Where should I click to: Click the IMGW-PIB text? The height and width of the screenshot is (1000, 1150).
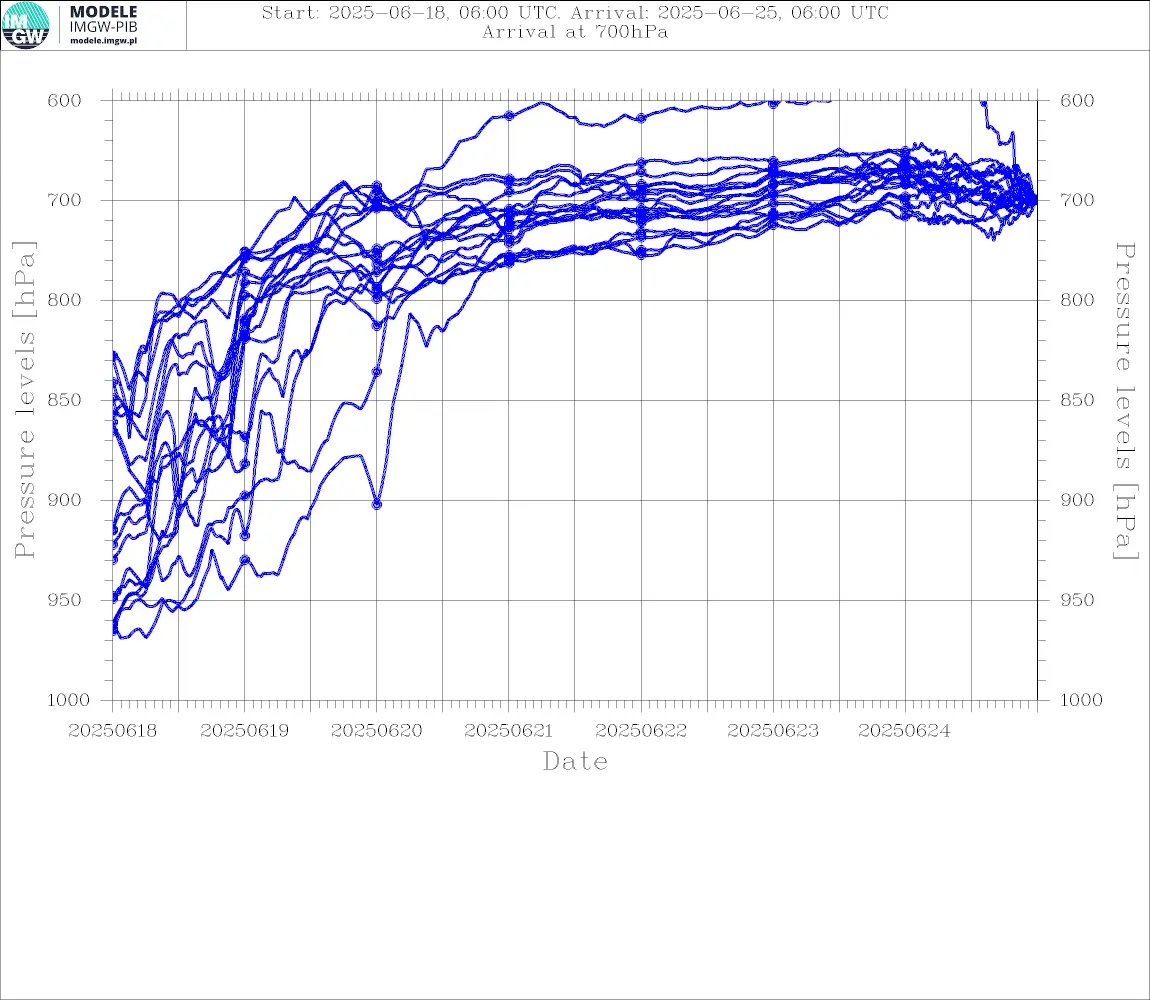[103, 27]
